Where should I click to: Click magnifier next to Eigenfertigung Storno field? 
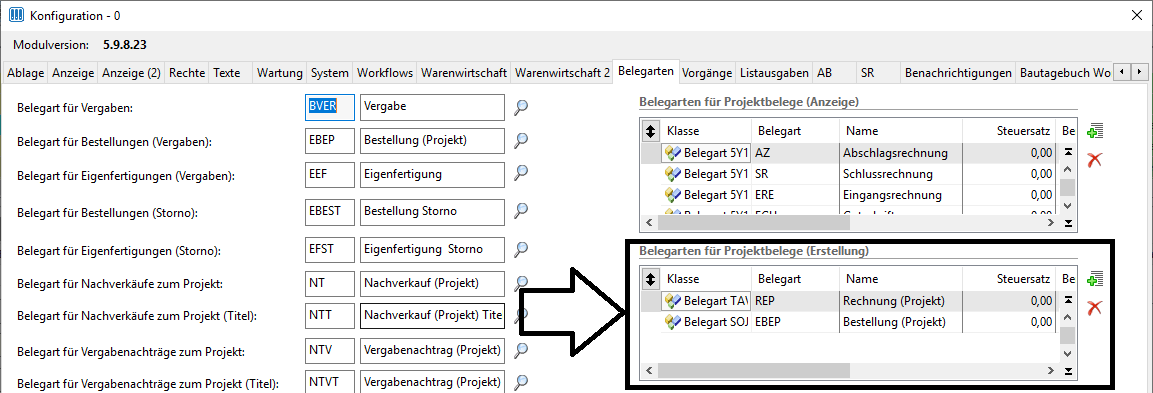point(521,249)
